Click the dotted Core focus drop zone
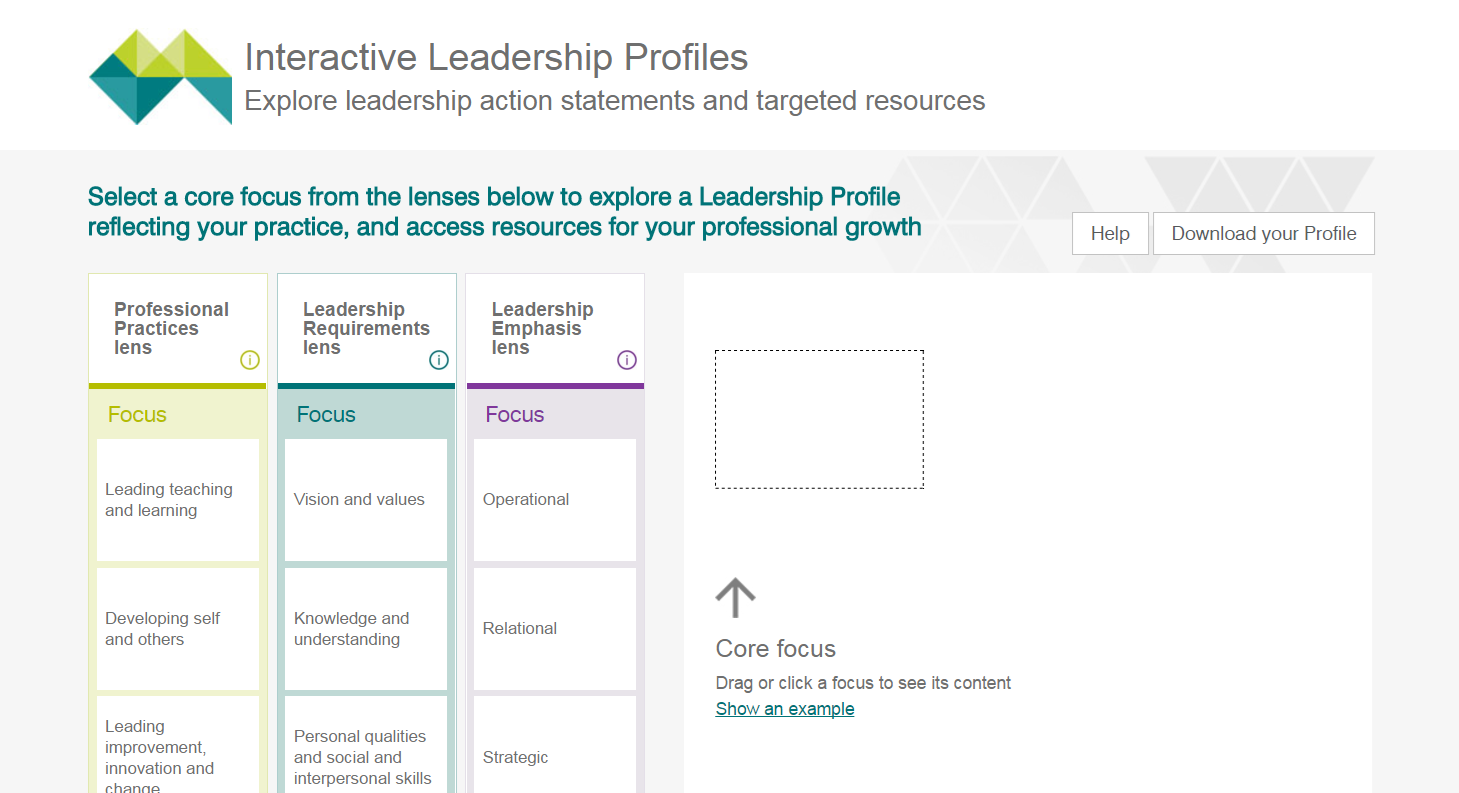 (x=819, y=418)
